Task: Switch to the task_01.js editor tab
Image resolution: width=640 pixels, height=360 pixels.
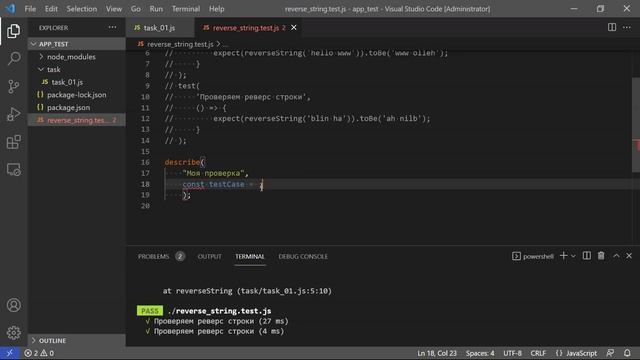Action: (160, 28)
